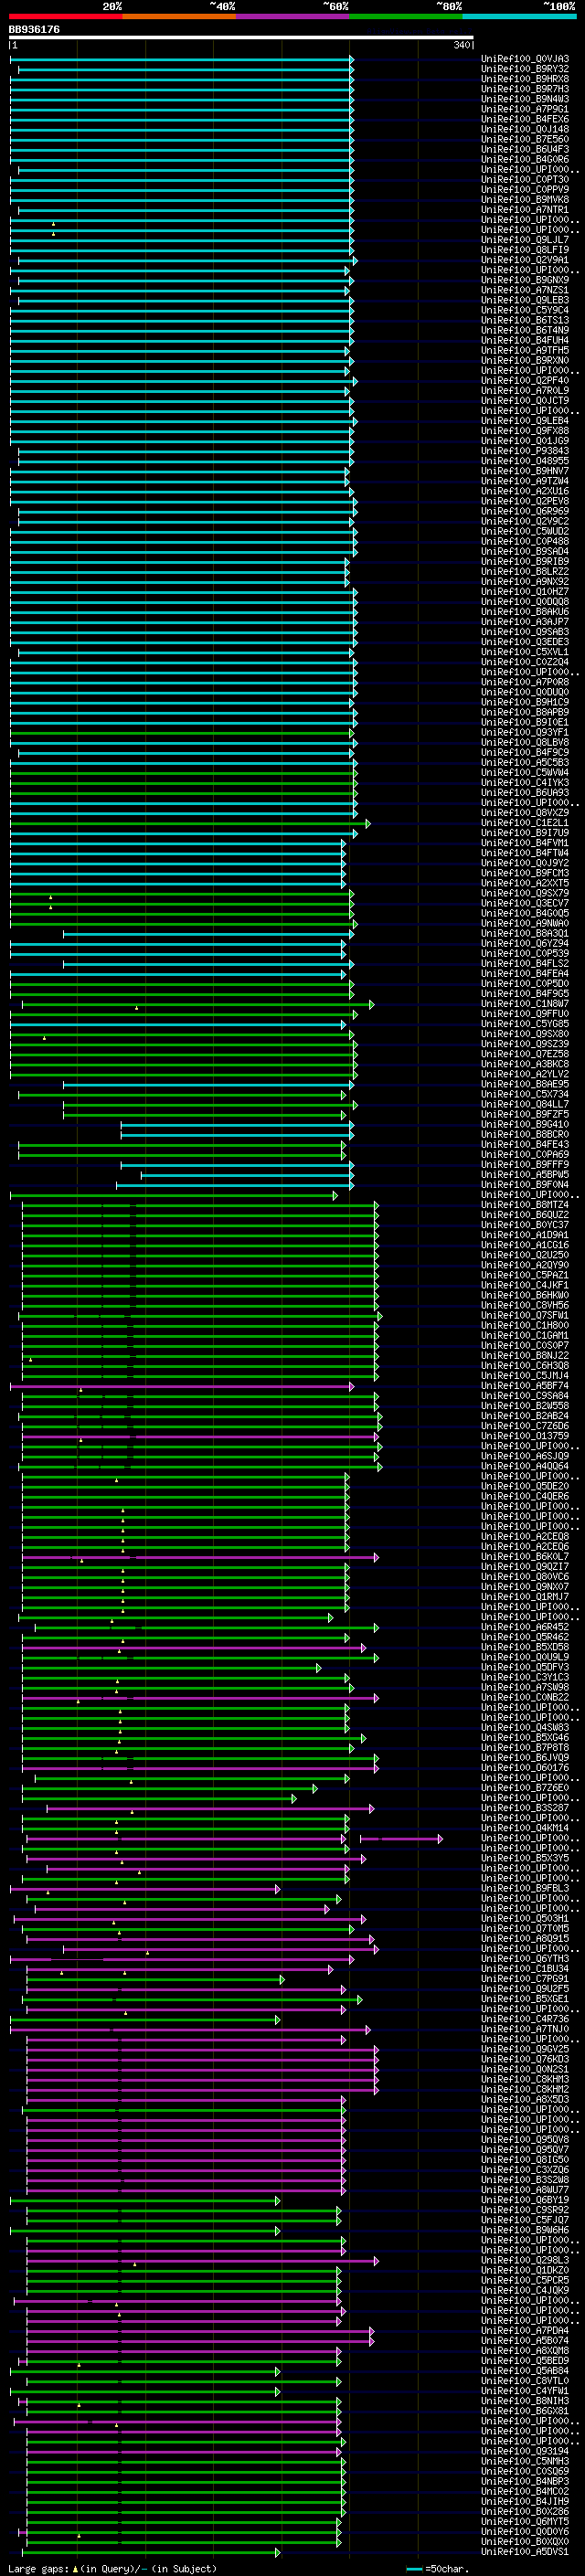This screenshot has height=2576, width=585.
Task: Click the cyan ~100% identity legend segment
Action: [x=519, y=16]
